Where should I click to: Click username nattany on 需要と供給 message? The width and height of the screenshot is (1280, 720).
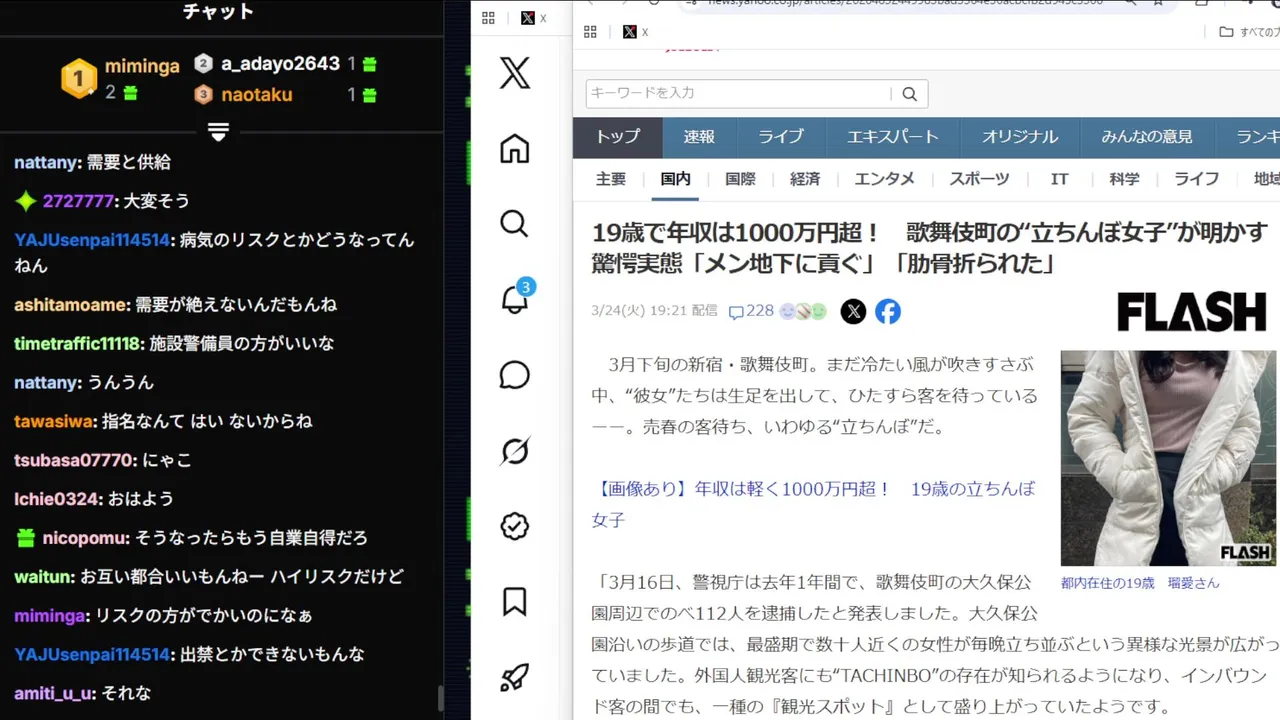coord(46,162)
